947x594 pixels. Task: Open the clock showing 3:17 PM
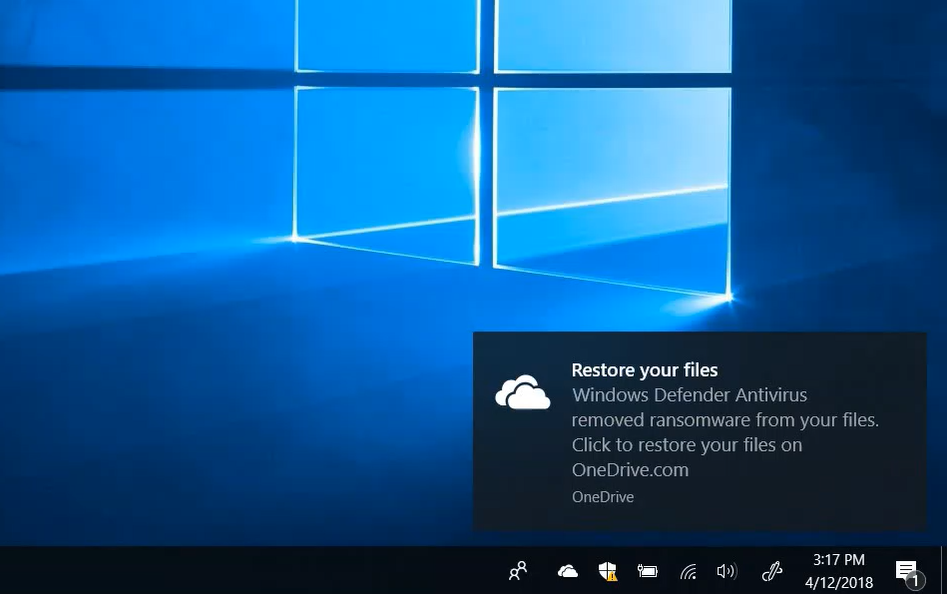click(838, 560)
